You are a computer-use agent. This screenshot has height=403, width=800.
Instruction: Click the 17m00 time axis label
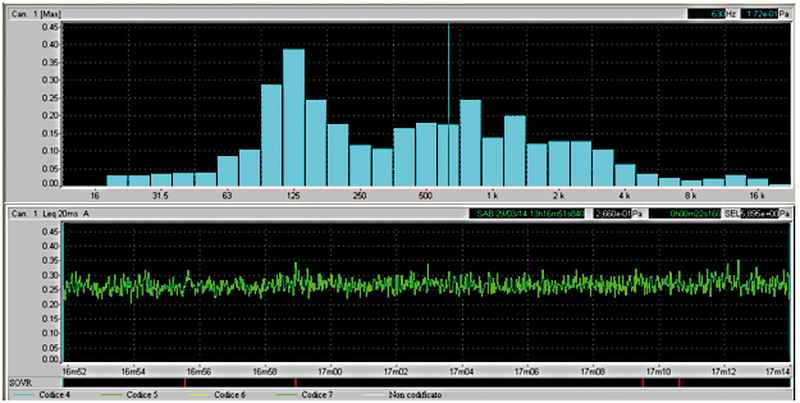click(x=330, y=371)
